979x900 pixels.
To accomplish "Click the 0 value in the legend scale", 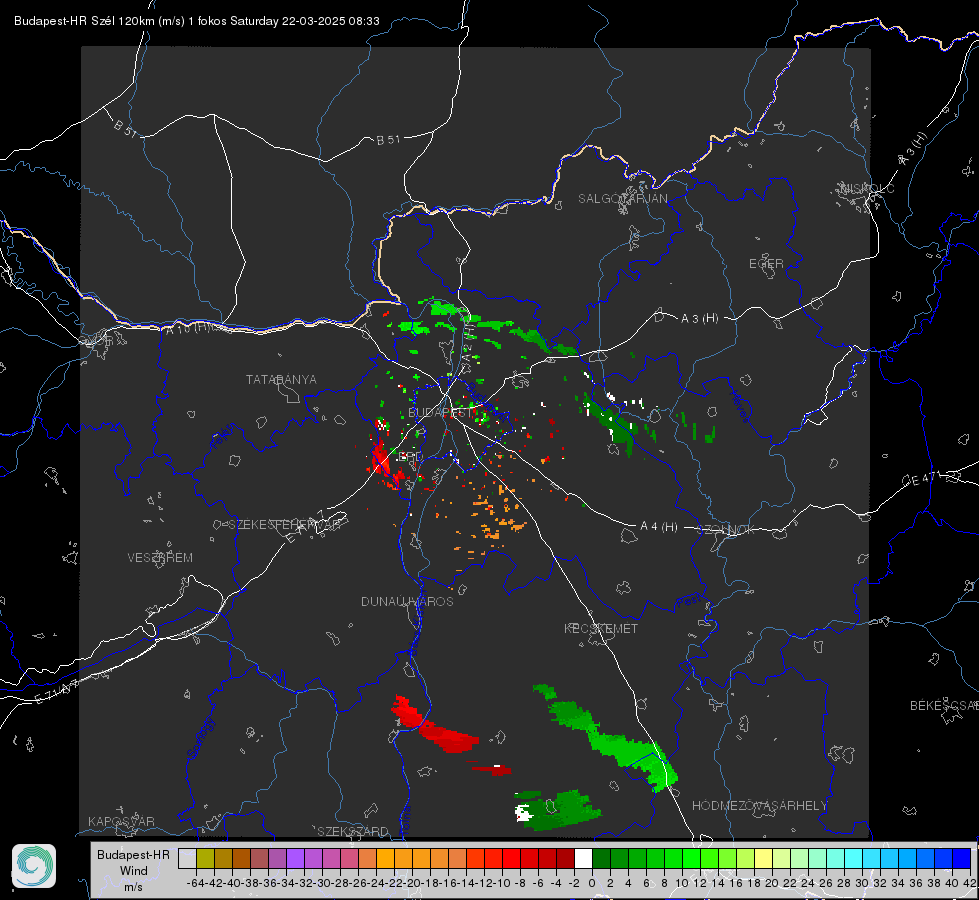I will pos(592,883).
